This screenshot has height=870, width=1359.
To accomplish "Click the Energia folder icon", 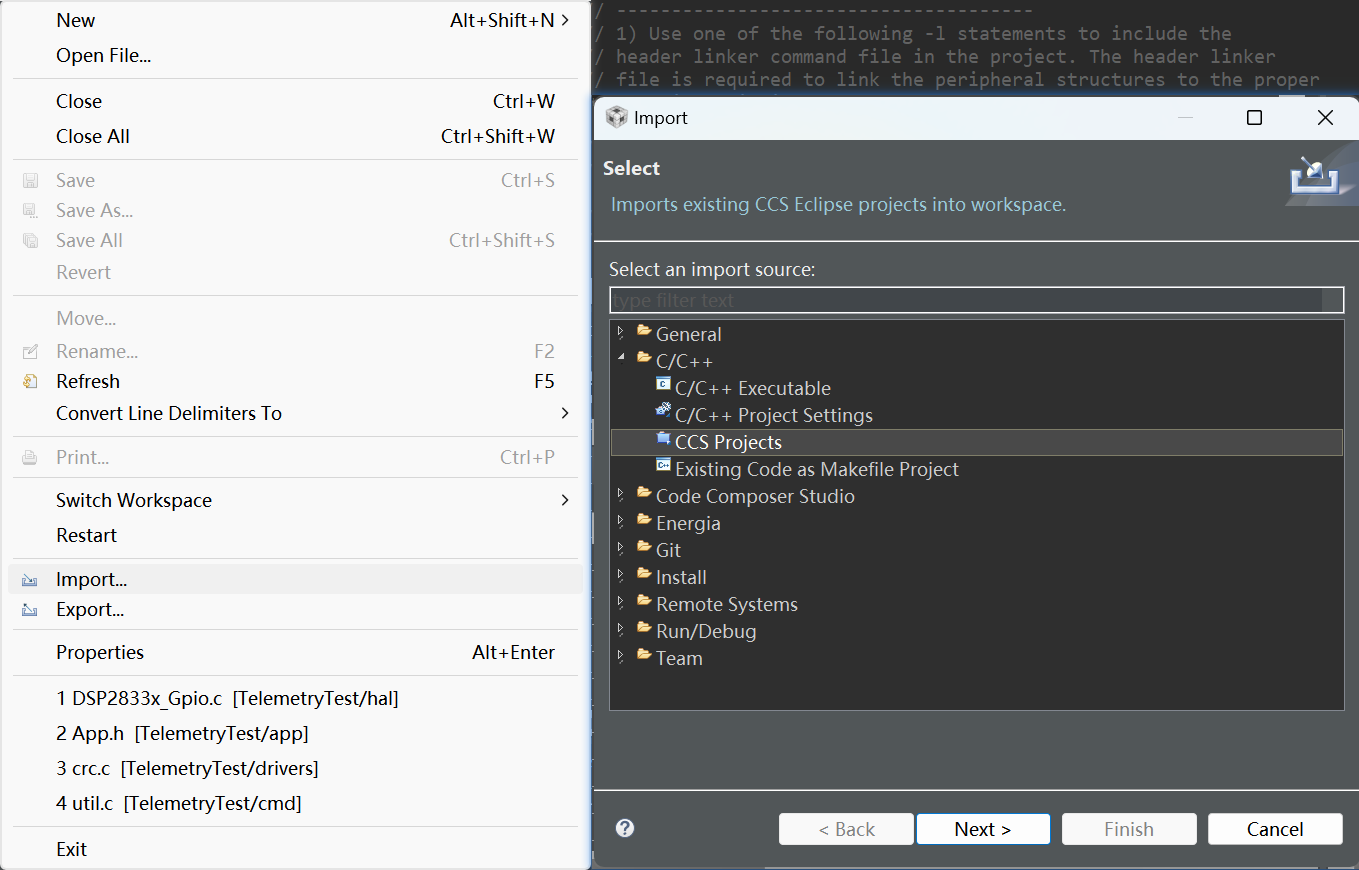I will point(644,520).
